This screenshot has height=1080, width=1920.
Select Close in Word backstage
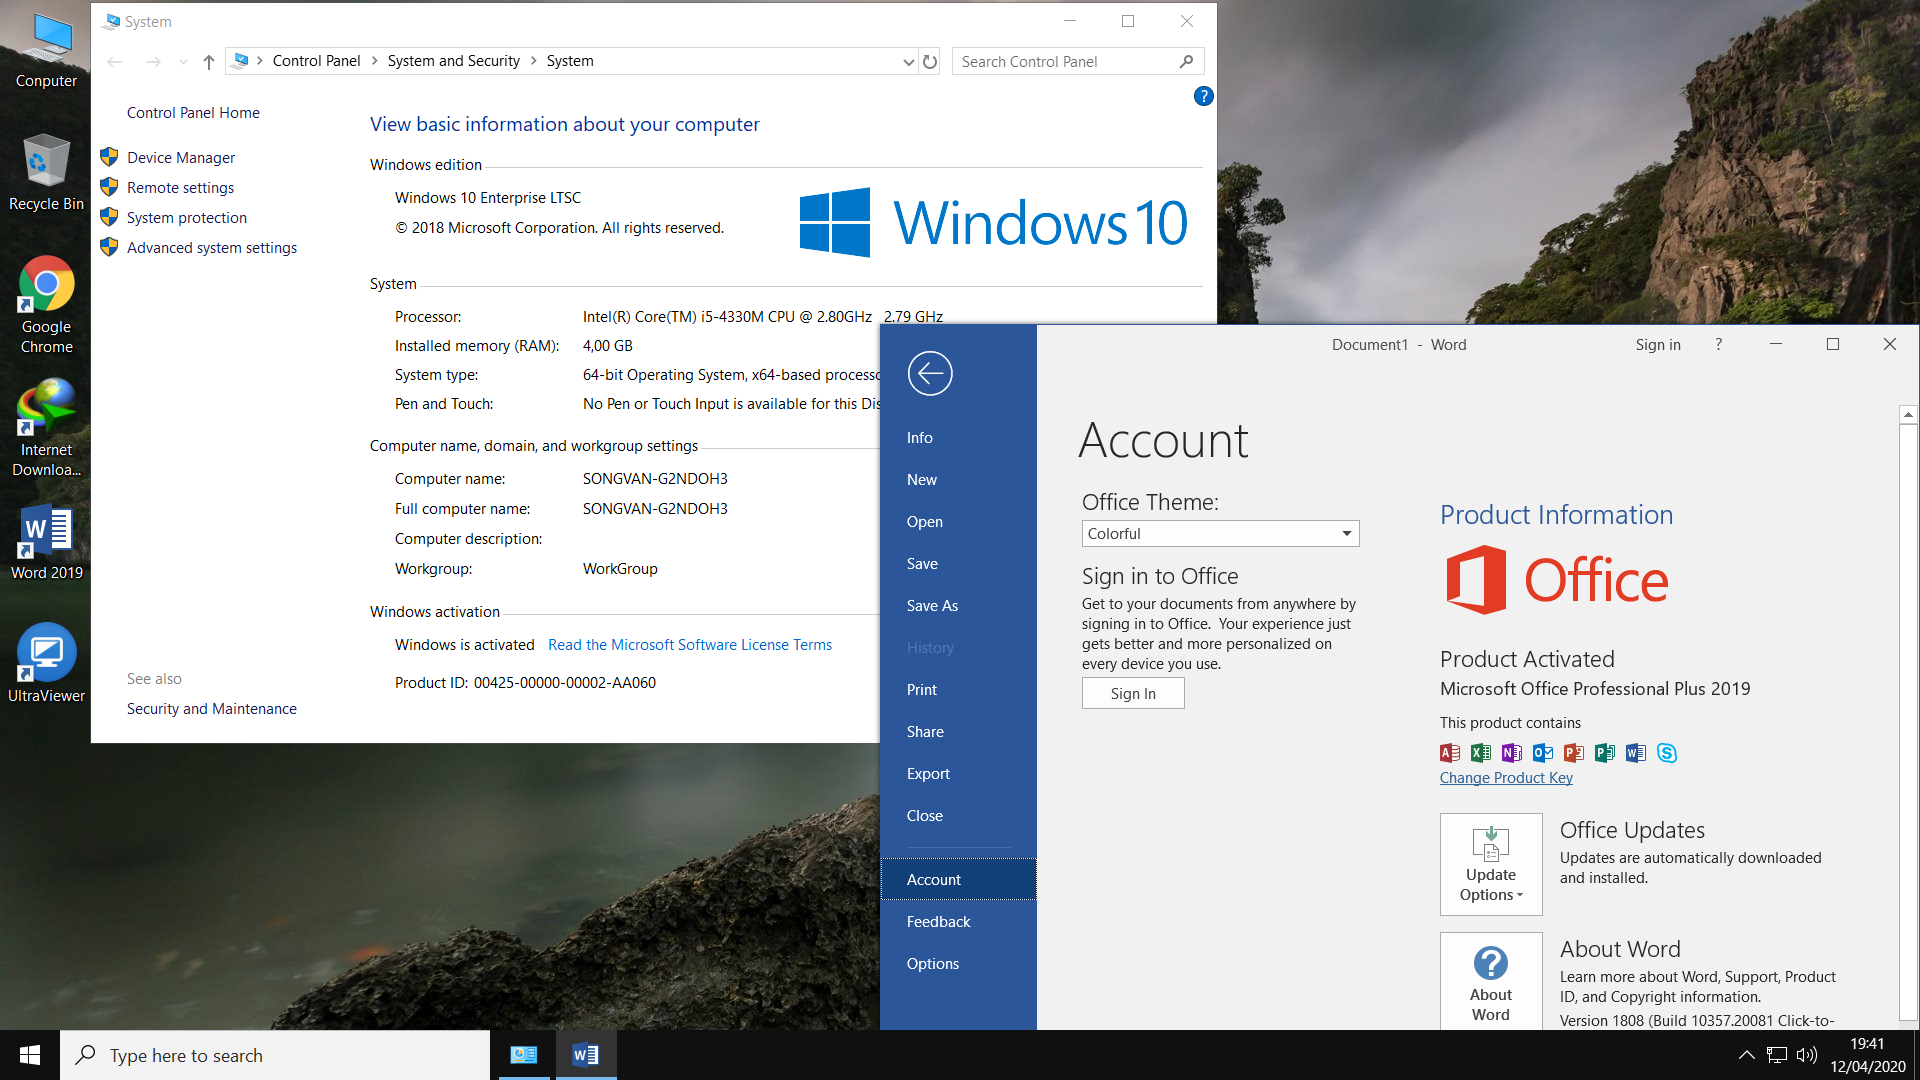click(x=958, y=816)
